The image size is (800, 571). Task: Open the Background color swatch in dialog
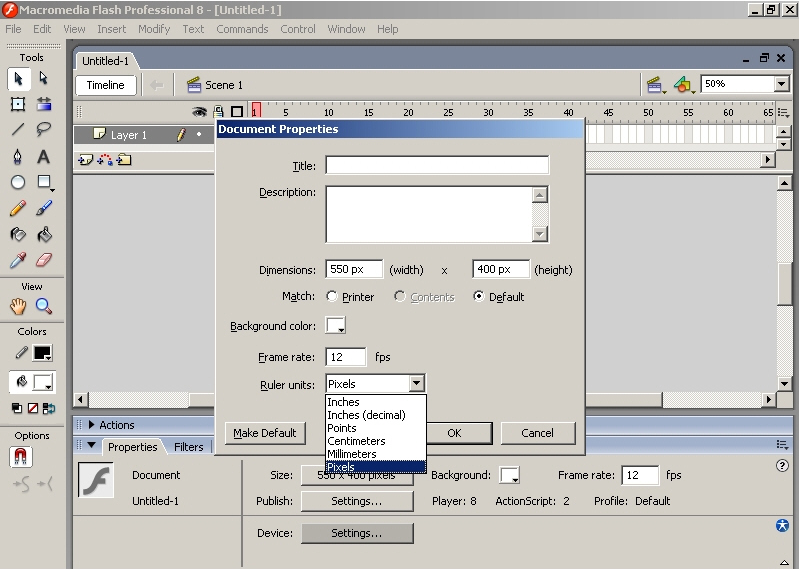pos(336,325)
